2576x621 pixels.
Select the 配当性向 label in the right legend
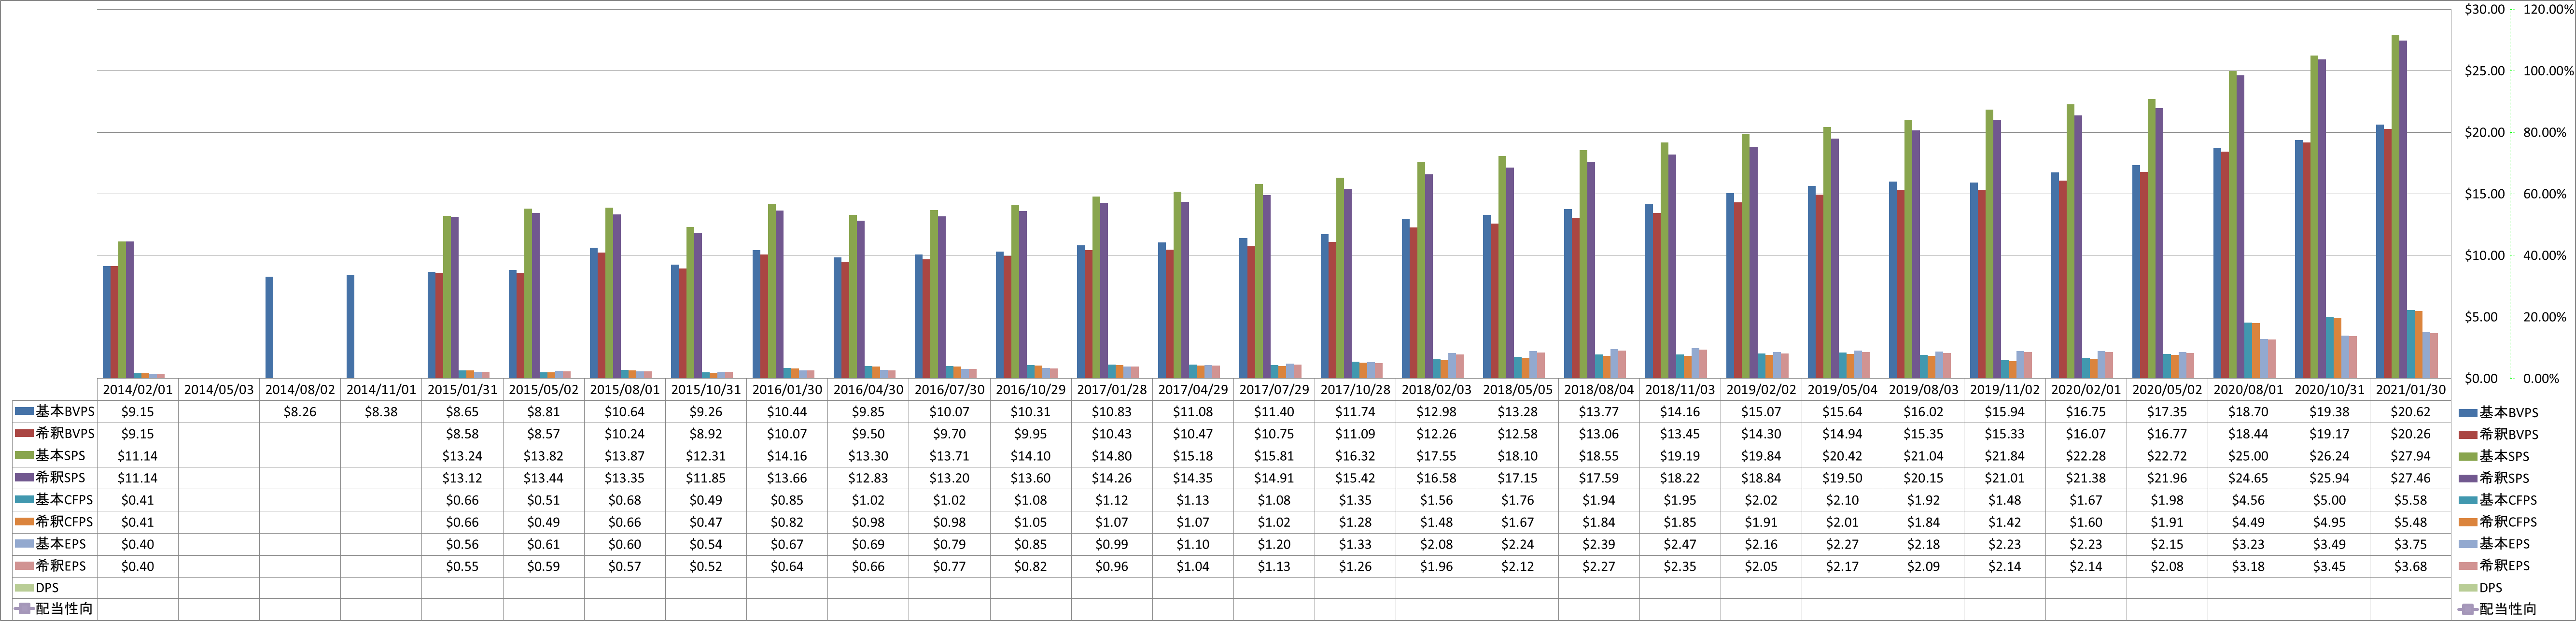(x=2508, y=609)
